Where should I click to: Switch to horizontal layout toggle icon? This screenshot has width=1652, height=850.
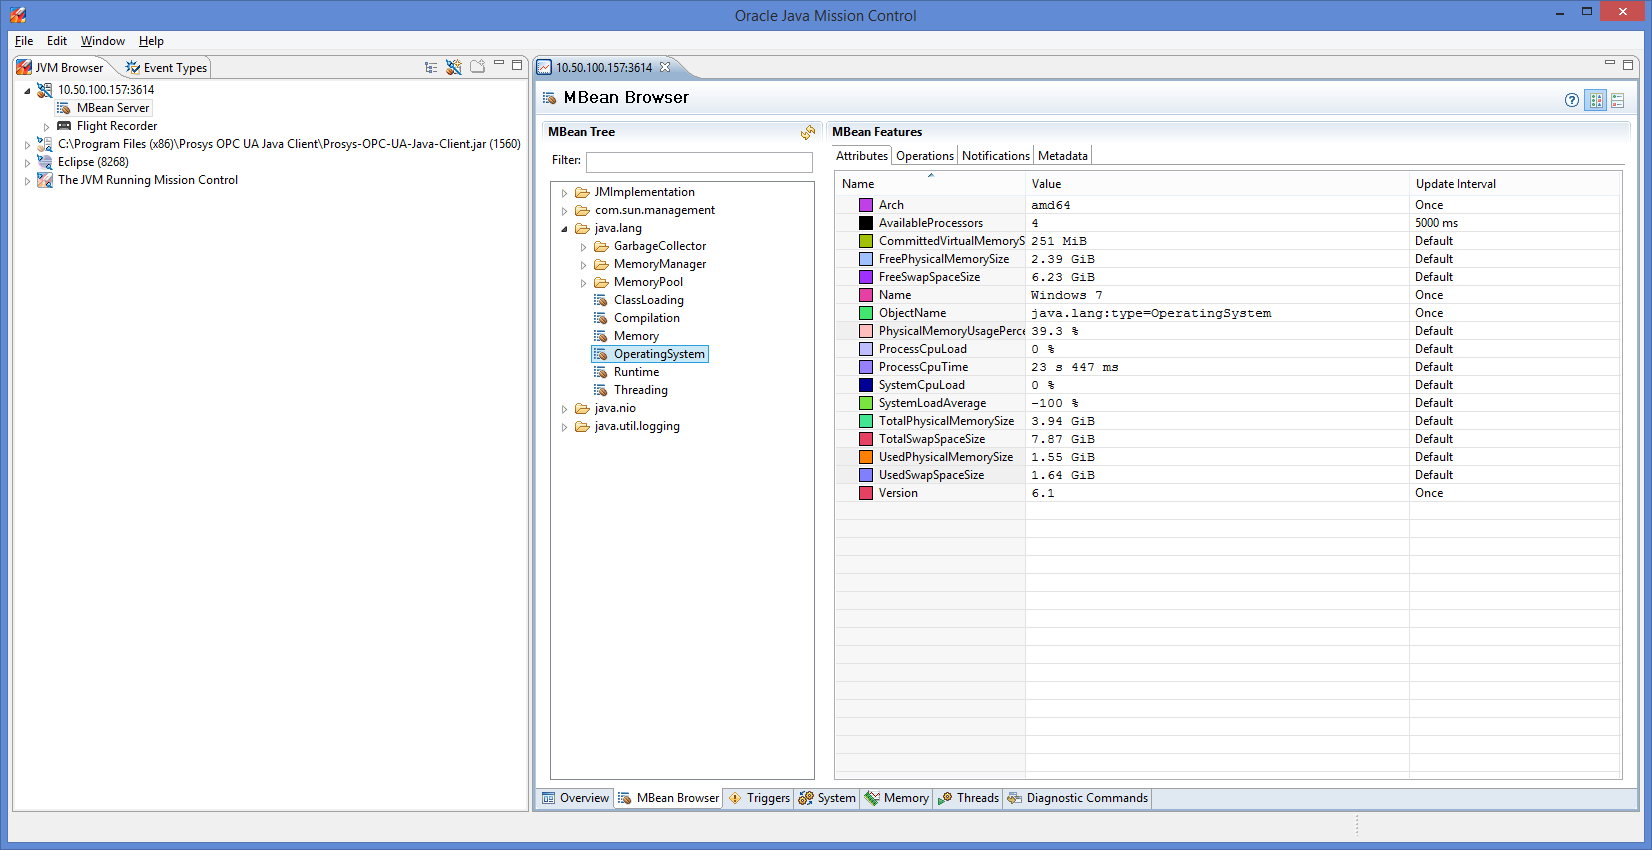coord(1596,100)
